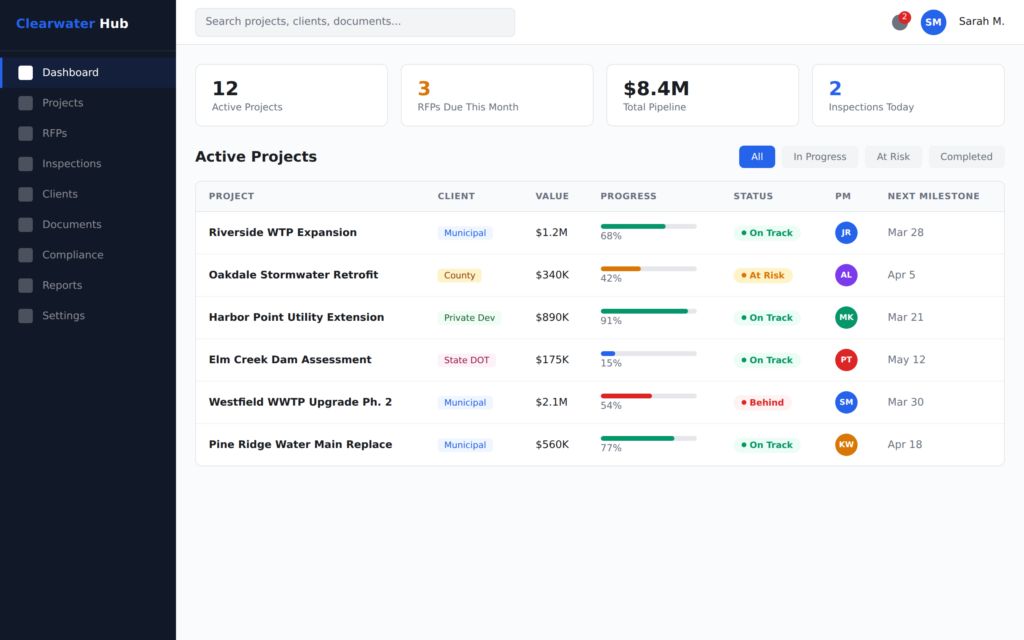Open the notification bell with red badge
This screenshot has width=1024, height=640.
pyautogui.click(x=899, y=22)
